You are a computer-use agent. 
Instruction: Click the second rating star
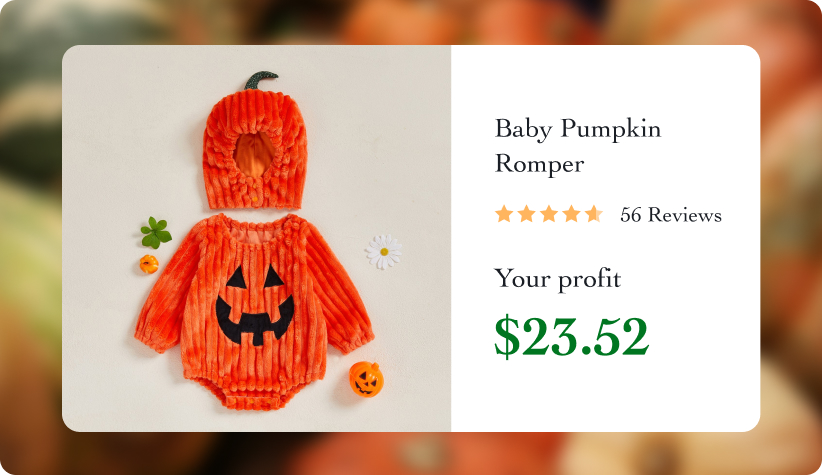[526, 214]
